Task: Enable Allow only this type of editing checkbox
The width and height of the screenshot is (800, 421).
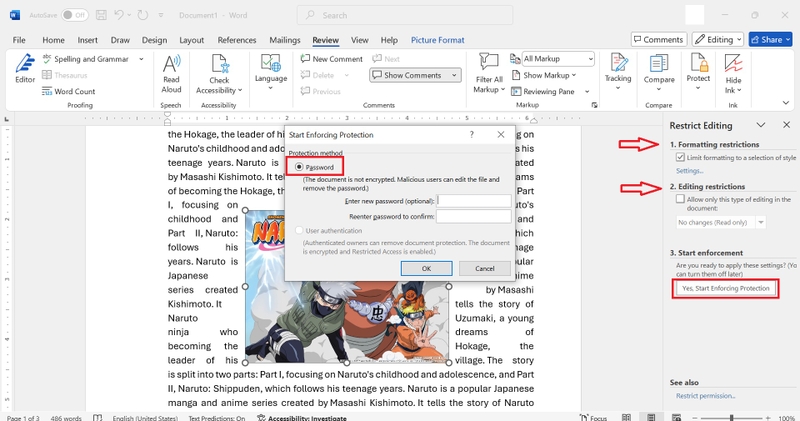Action: (x=680, y=199)
